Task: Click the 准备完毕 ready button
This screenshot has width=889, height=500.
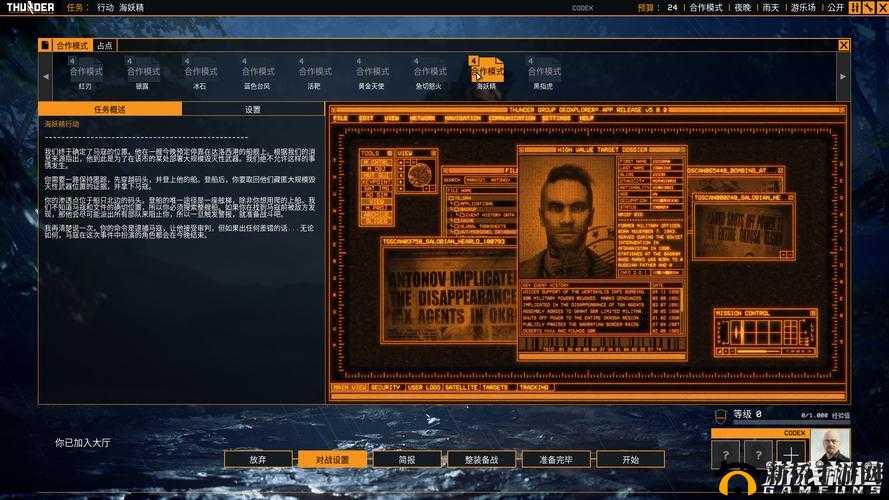Action: (556, 459)
